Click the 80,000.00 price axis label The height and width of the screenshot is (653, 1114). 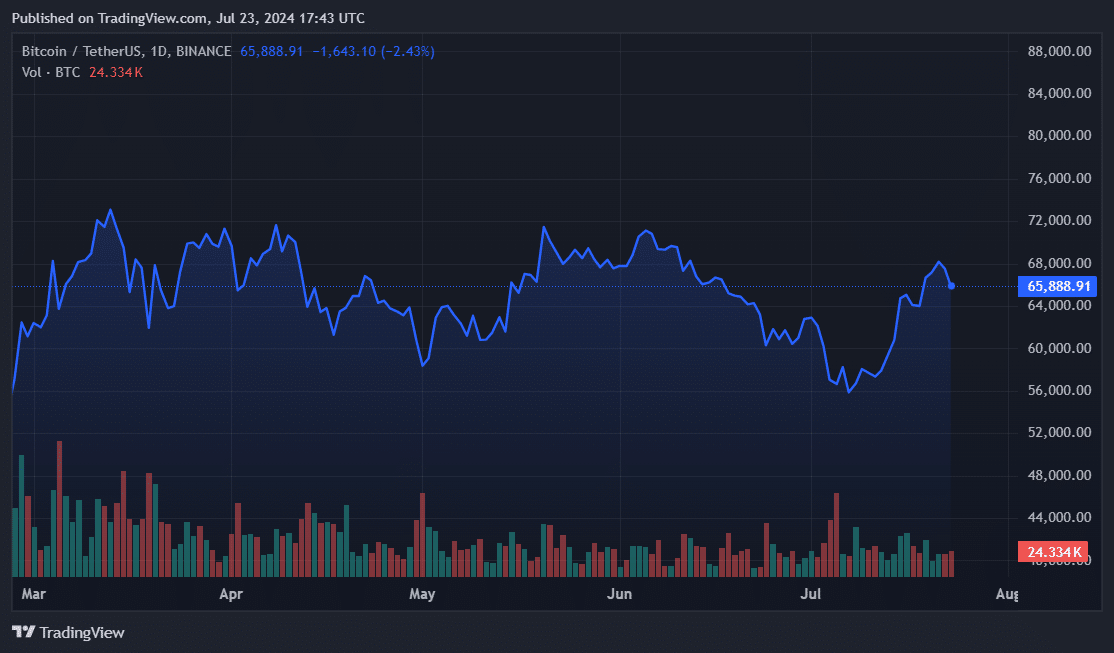pos(1059,136)
